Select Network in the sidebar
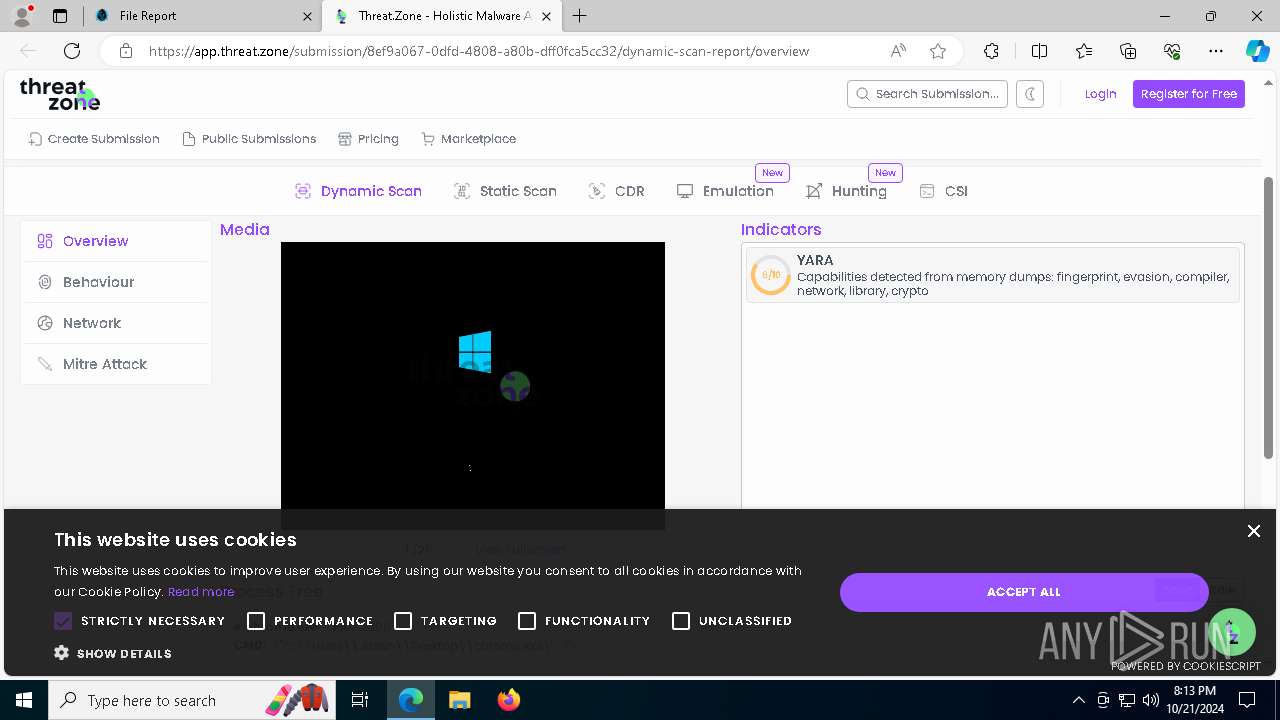This screenshot has width=1280, height=720. point(115,323)
